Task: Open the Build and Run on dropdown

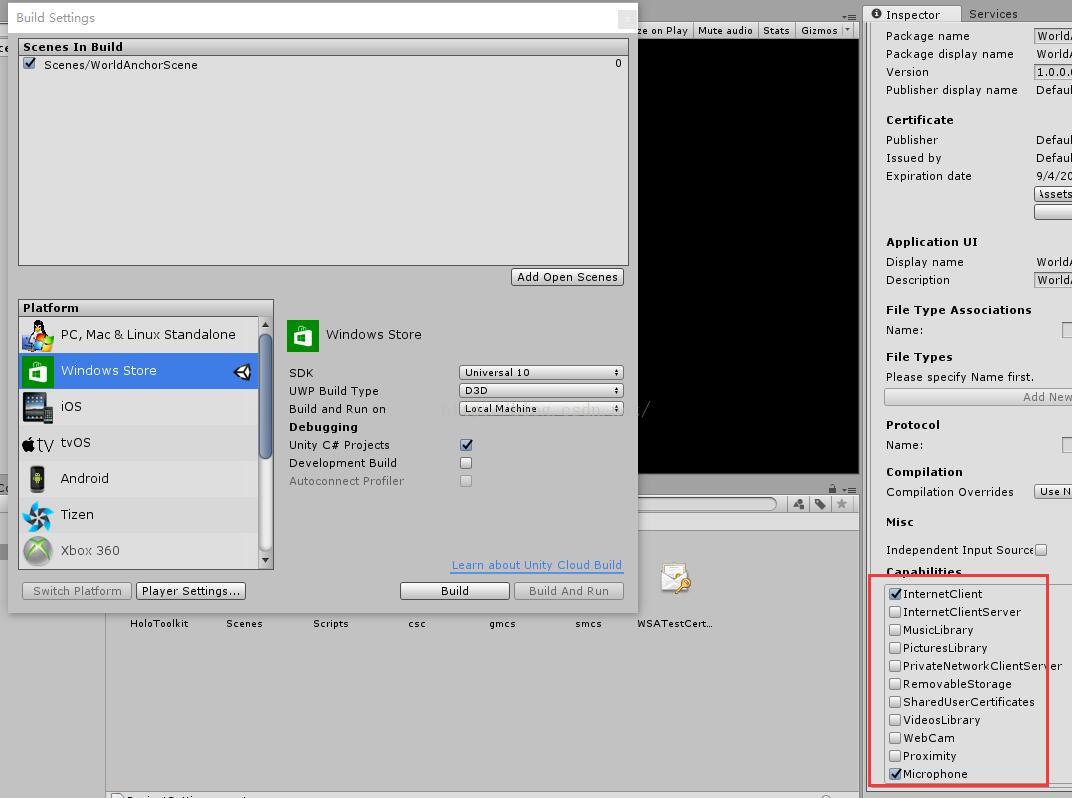Action: click(x=541, y=408)
